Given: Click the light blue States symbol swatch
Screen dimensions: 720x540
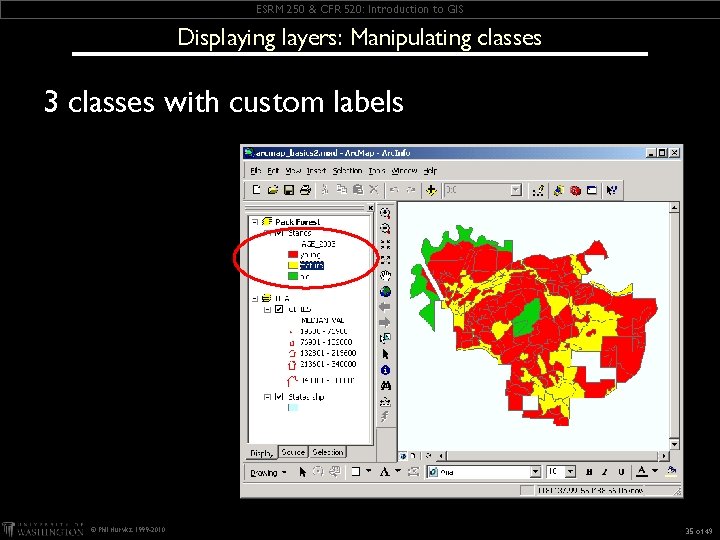Looking at the screenshot, I should pyautogui.click(x=293, y=407).
